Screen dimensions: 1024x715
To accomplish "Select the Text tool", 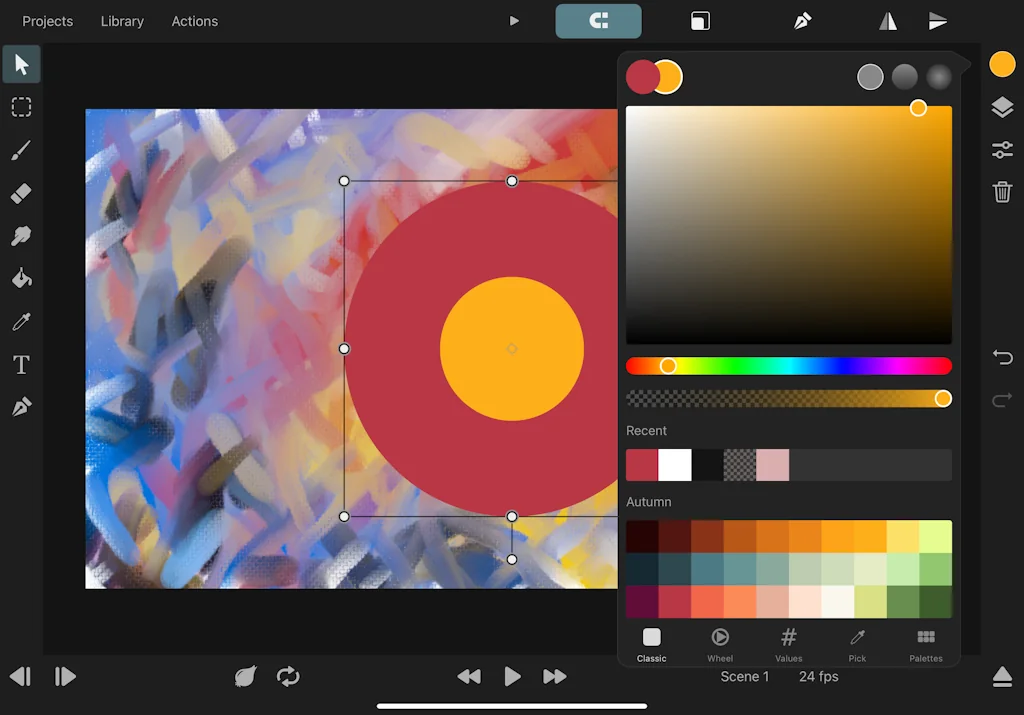I will point(21,365).
